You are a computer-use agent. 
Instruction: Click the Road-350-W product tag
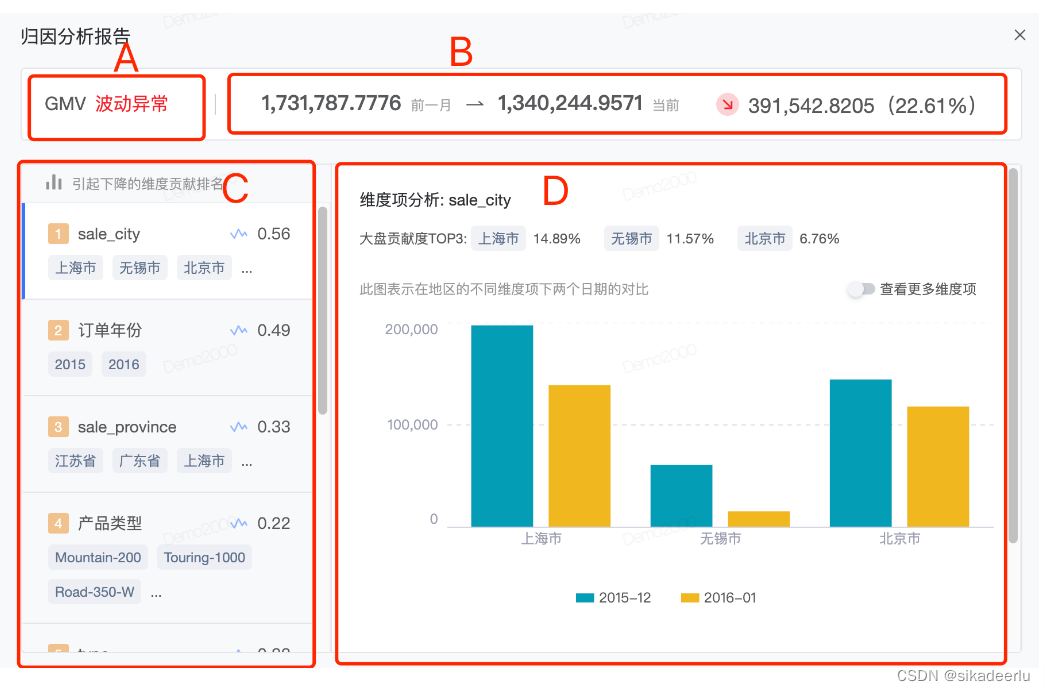(x=95, y=592)
